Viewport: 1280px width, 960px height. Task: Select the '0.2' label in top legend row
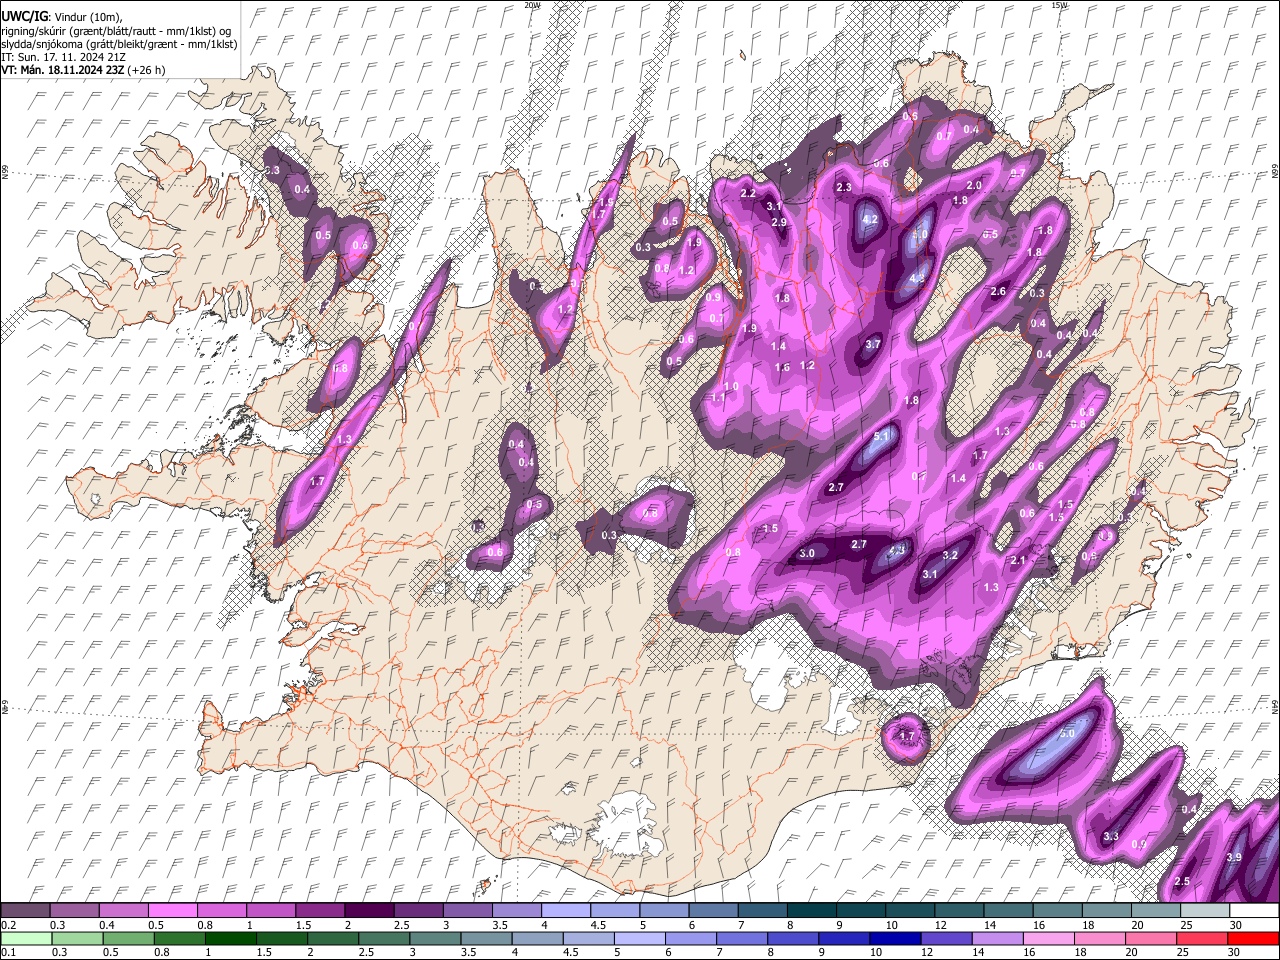click(x=9, y=925)
